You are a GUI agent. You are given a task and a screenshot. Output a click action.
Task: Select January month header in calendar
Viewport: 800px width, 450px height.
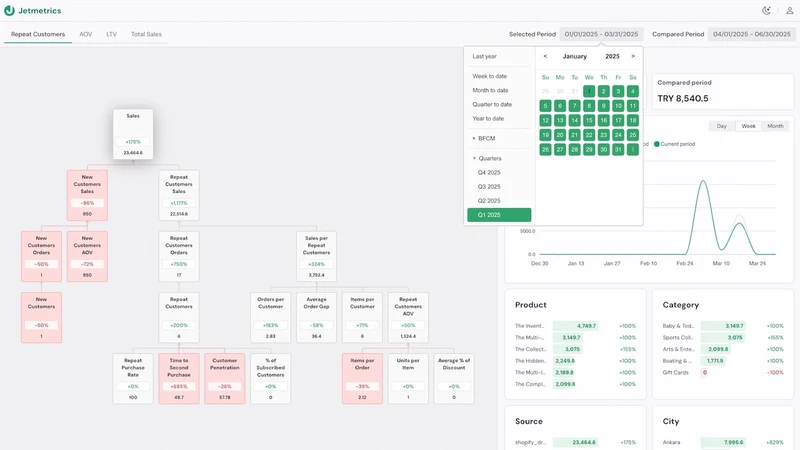coord(574,56)
